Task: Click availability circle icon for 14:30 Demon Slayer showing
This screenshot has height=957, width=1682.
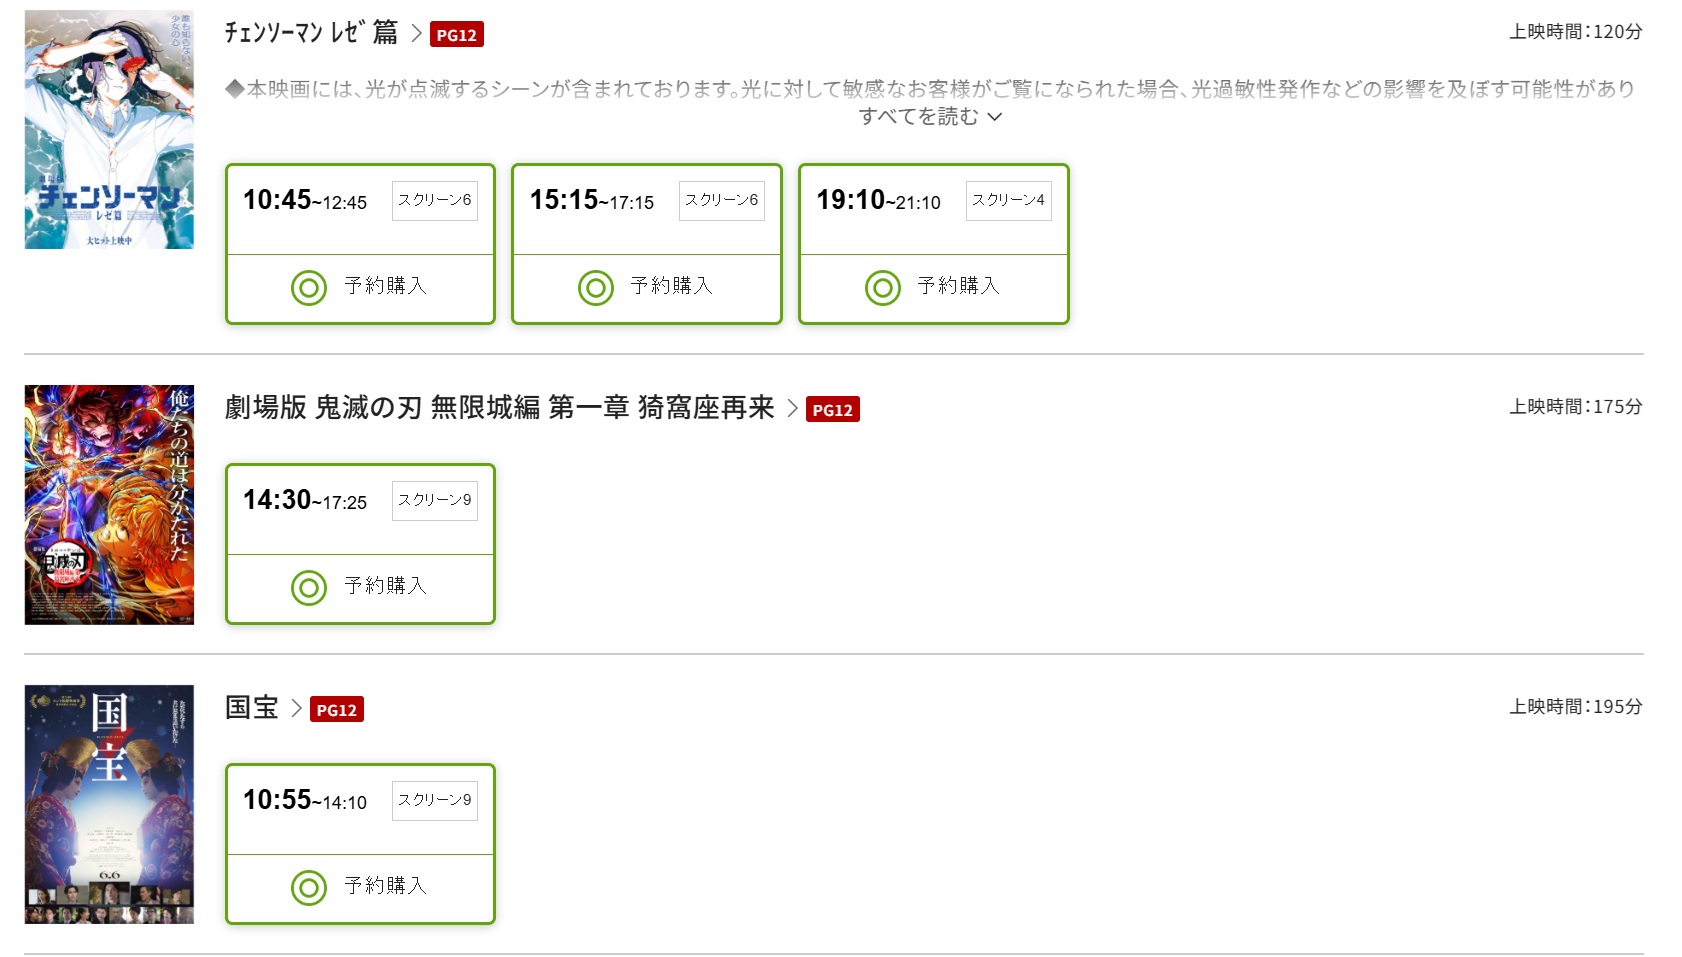Action: pyautogui.click(x=309, y=588)
